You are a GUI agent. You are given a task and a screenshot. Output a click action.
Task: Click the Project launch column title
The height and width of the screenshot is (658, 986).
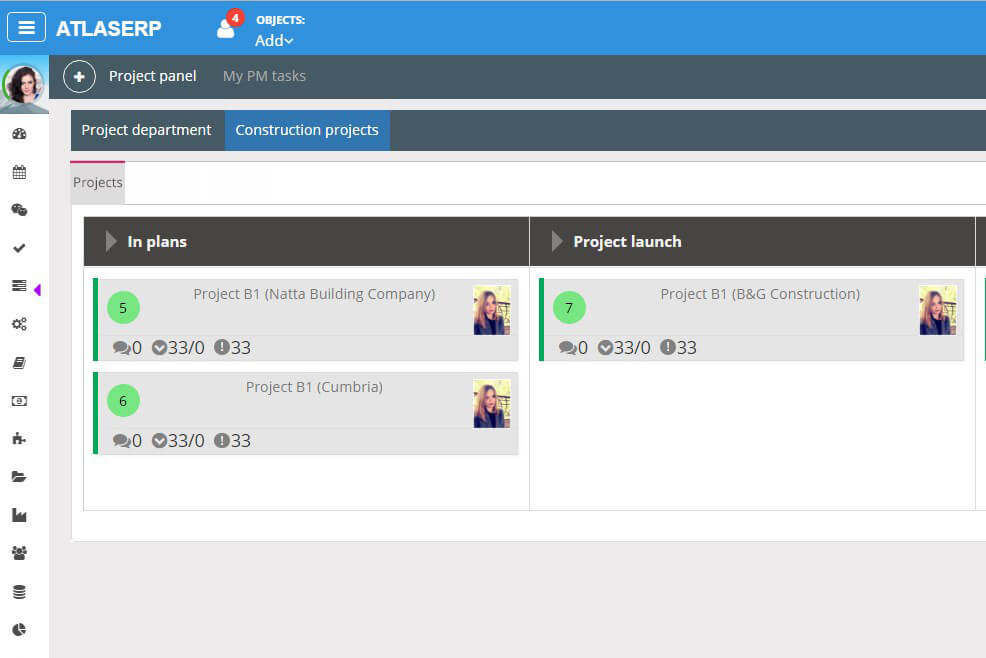click(x=628, y=242)
